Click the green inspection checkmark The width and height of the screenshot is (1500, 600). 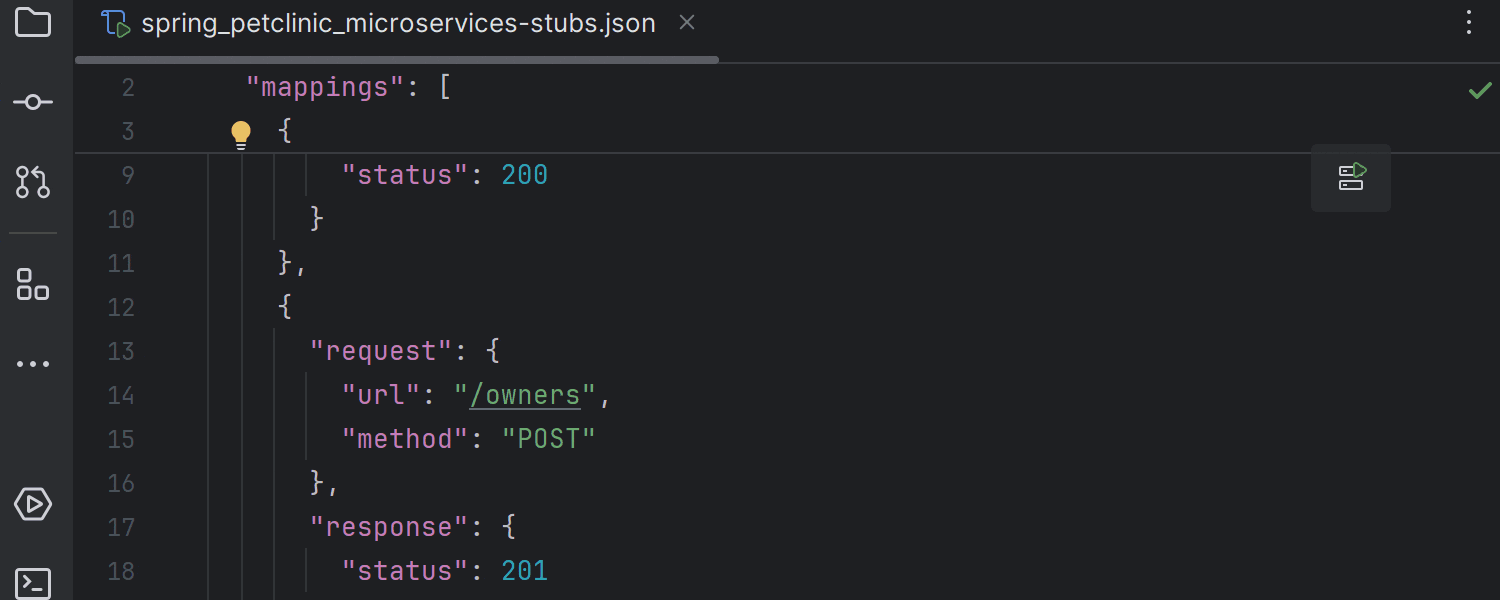pyautogui.click(x=1479, y=91)
